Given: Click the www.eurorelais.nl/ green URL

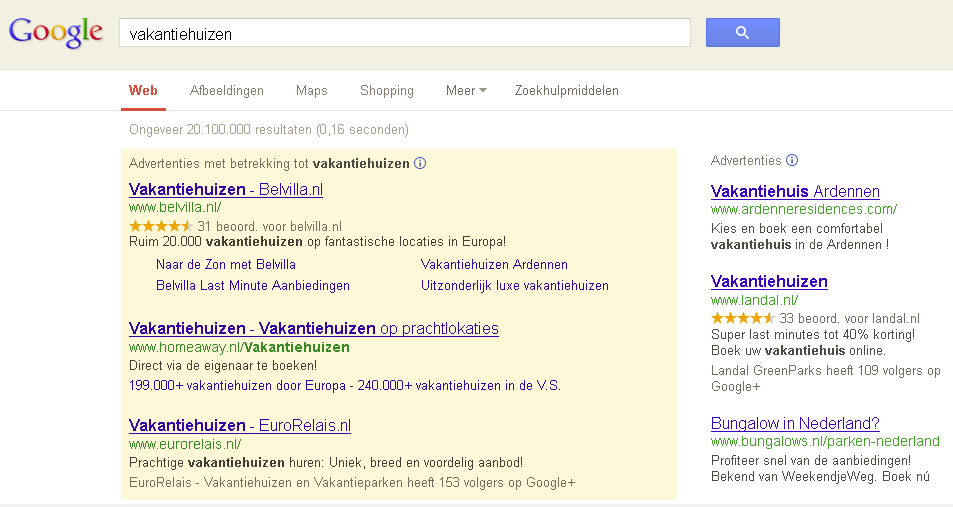Looking at the screenshot, I should tap(185, 444).
